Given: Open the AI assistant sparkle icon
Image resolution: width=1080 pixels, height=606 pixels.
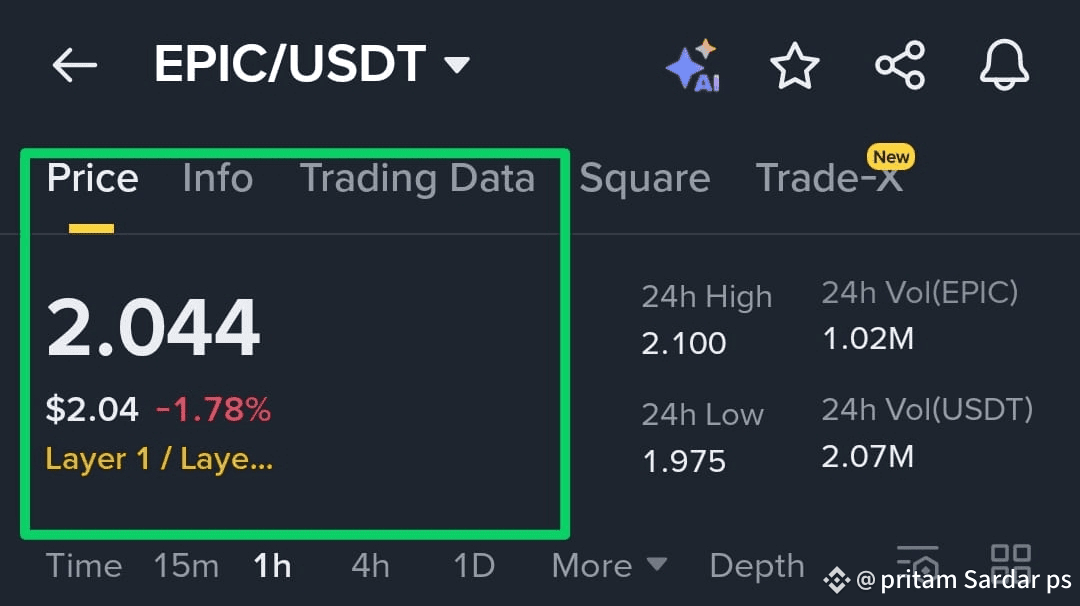Looking at the screenshot, I should tap(692, 66).
